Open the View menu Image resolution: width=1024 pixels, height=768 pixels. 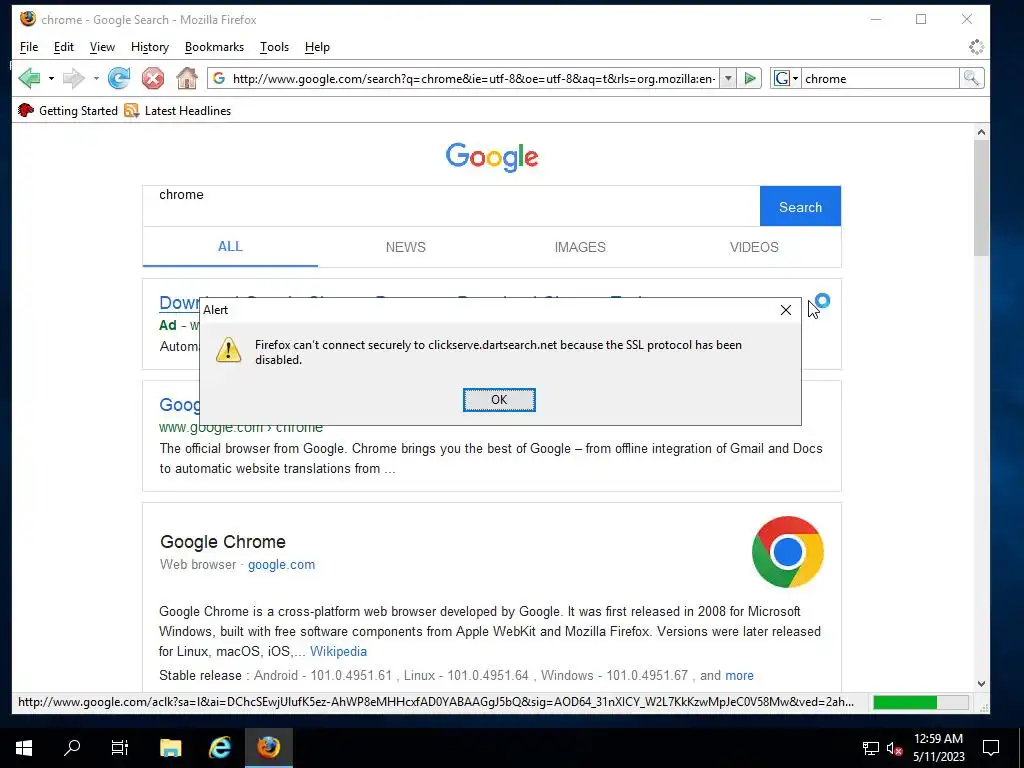point(102,47)
